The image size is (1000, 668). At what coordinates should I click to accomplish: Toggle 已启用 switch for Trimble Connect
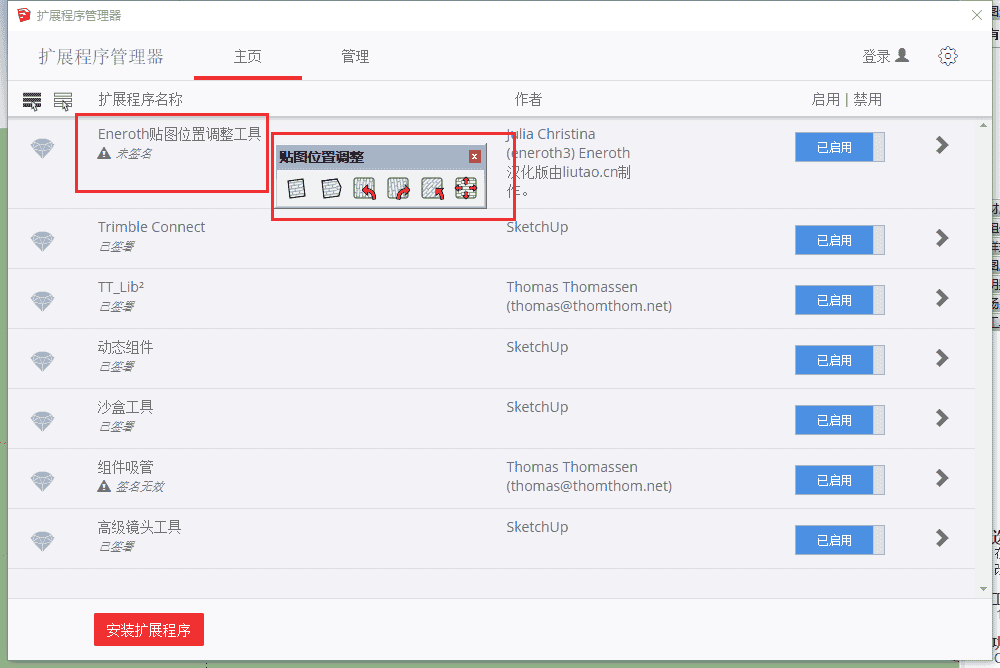click(x=839, y=241)
